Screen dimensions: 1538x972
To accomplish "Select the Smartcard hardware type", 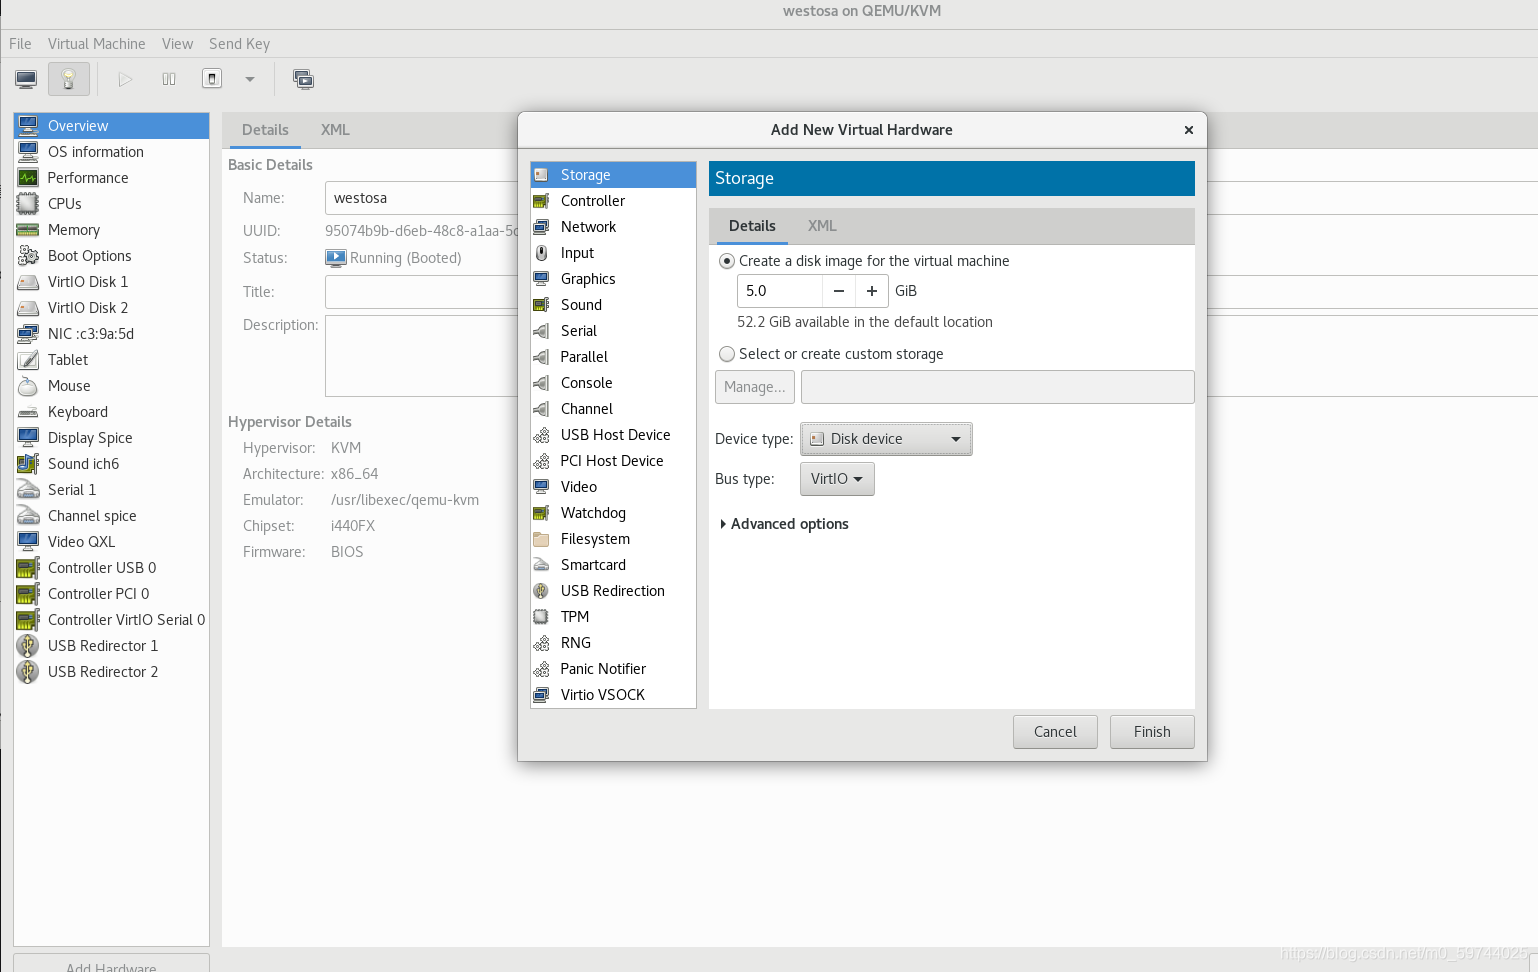I will coord(592,564).
